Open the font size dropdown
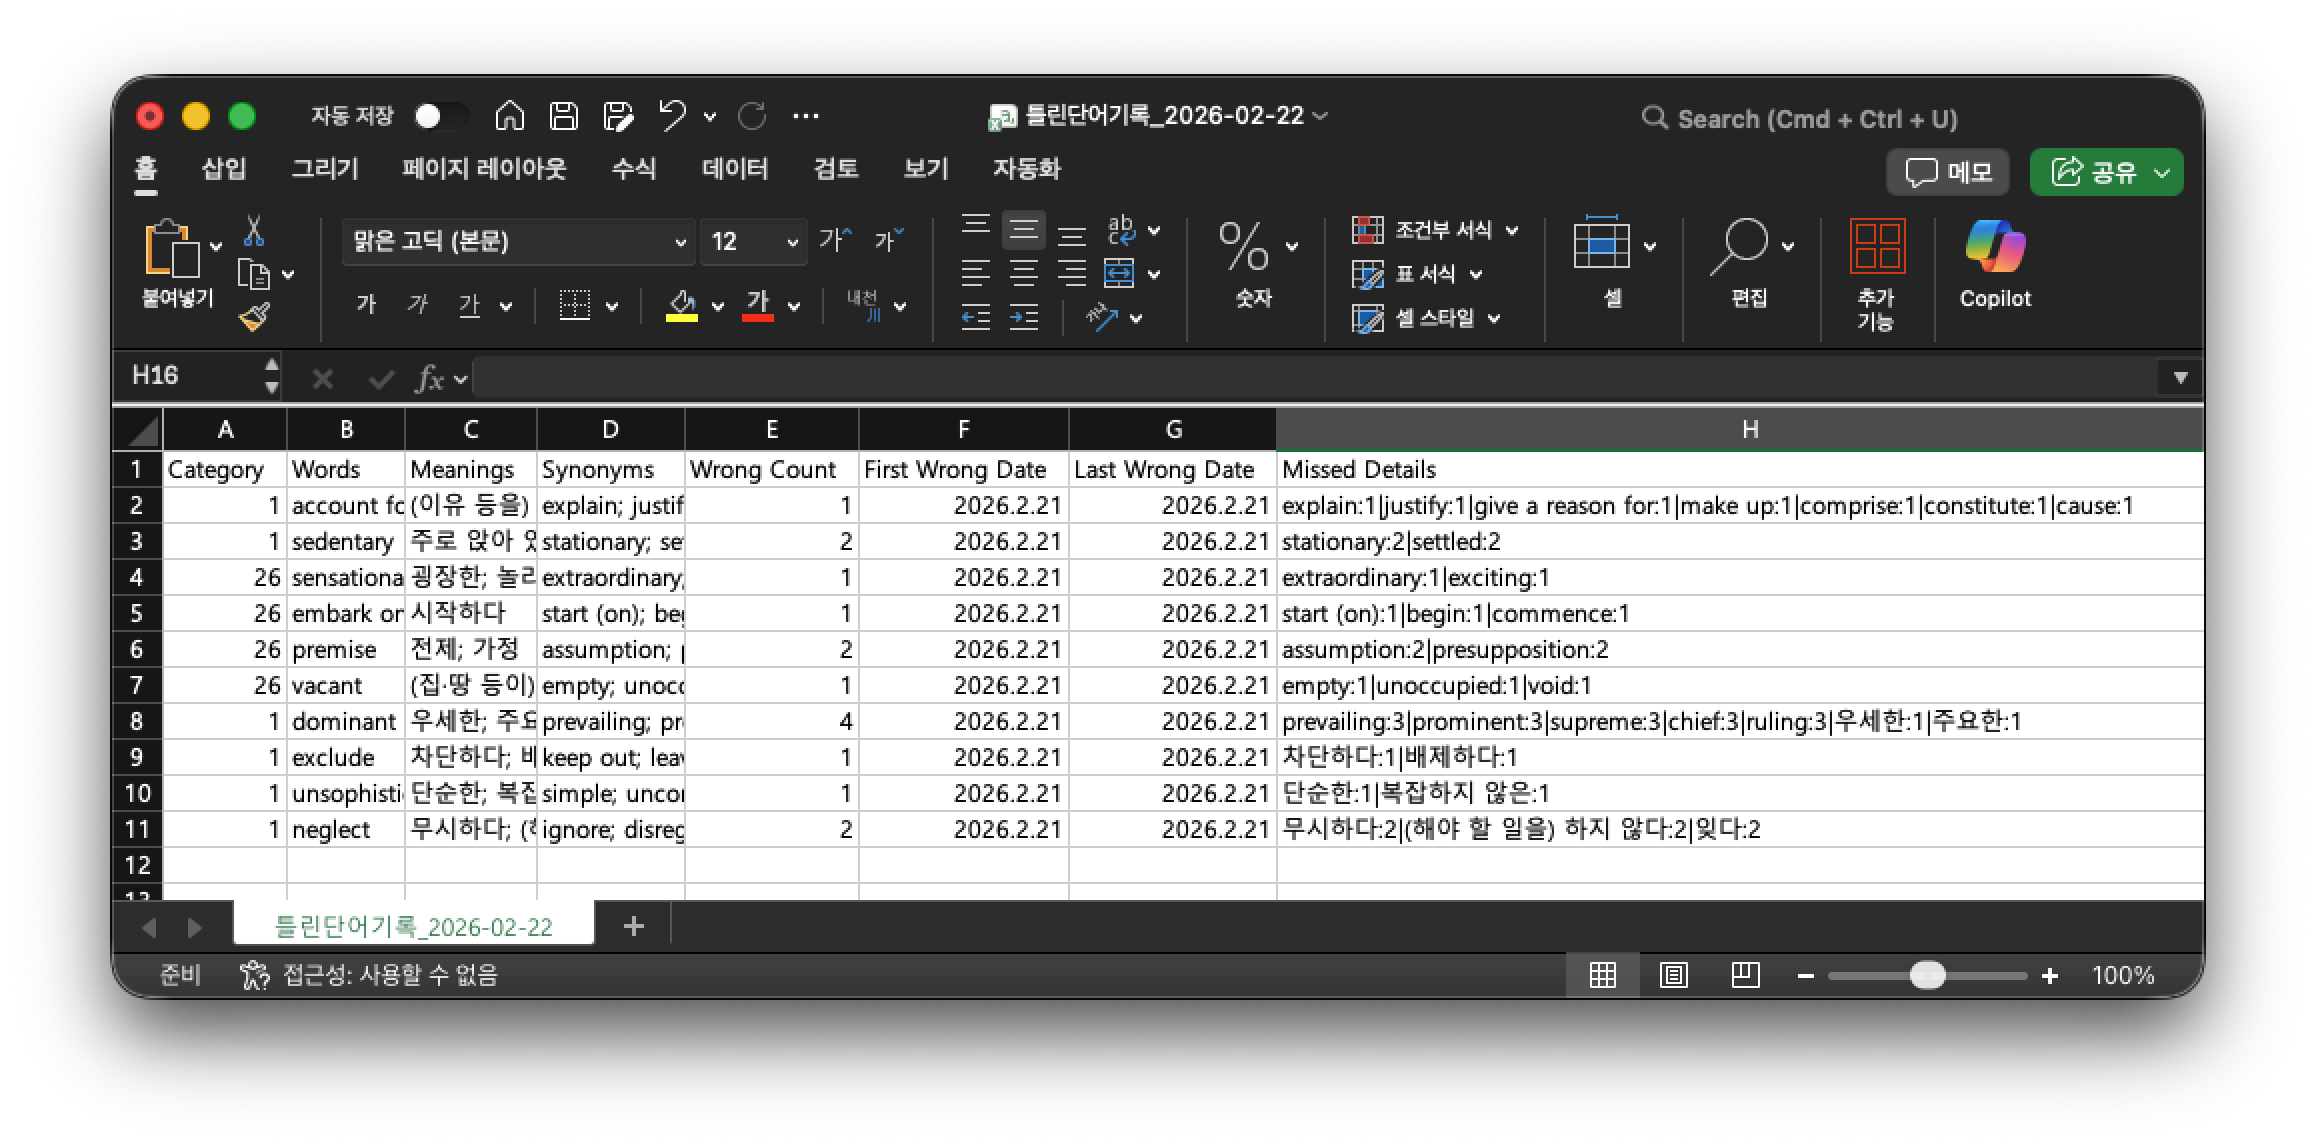This screenshot has height=1146, width=2316. click(x=792, y=242)
